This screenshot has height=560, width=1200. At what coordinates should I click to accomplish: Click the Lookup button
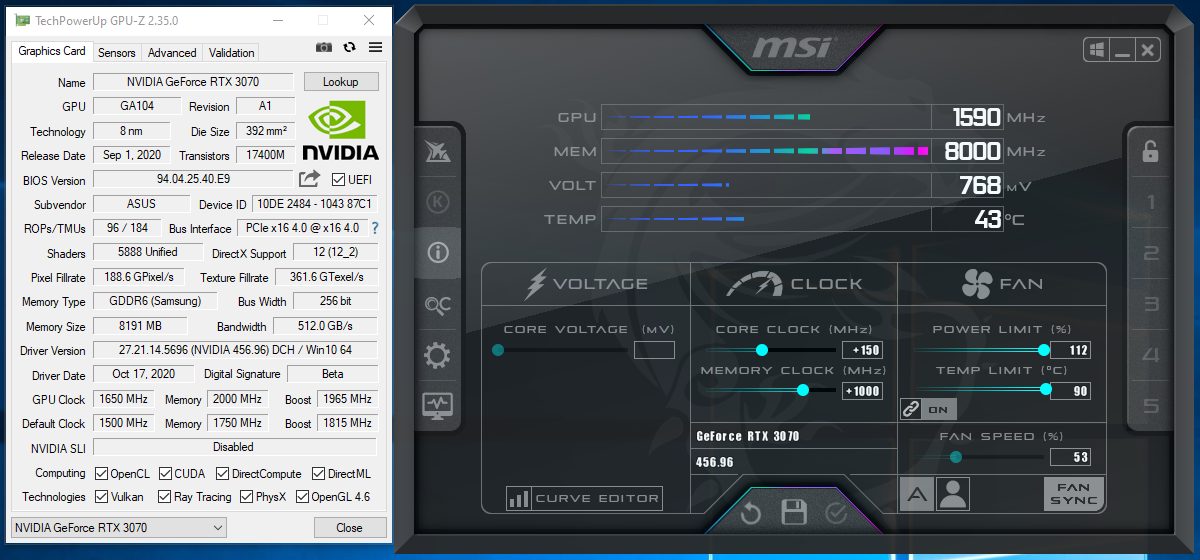(340, 82)
